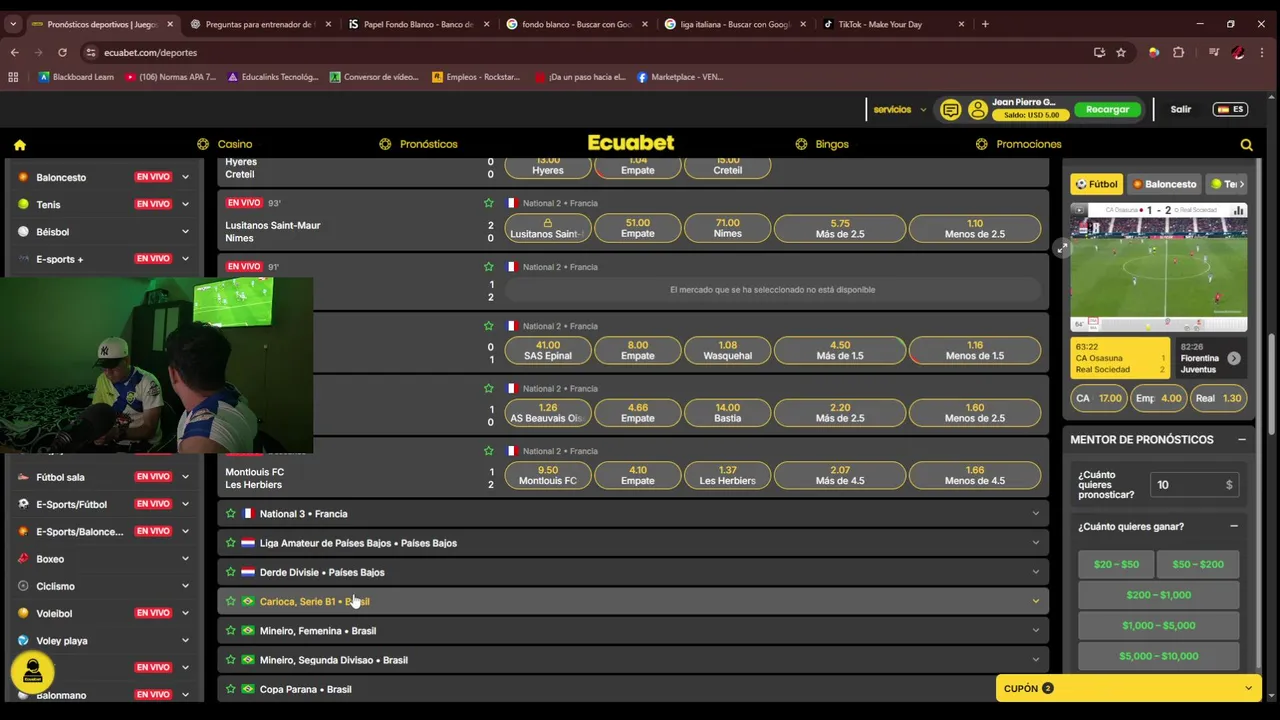This screenshot has width=1280, height=720.
Task: Click the forecast amount input field
Action: click(1194, 485)
